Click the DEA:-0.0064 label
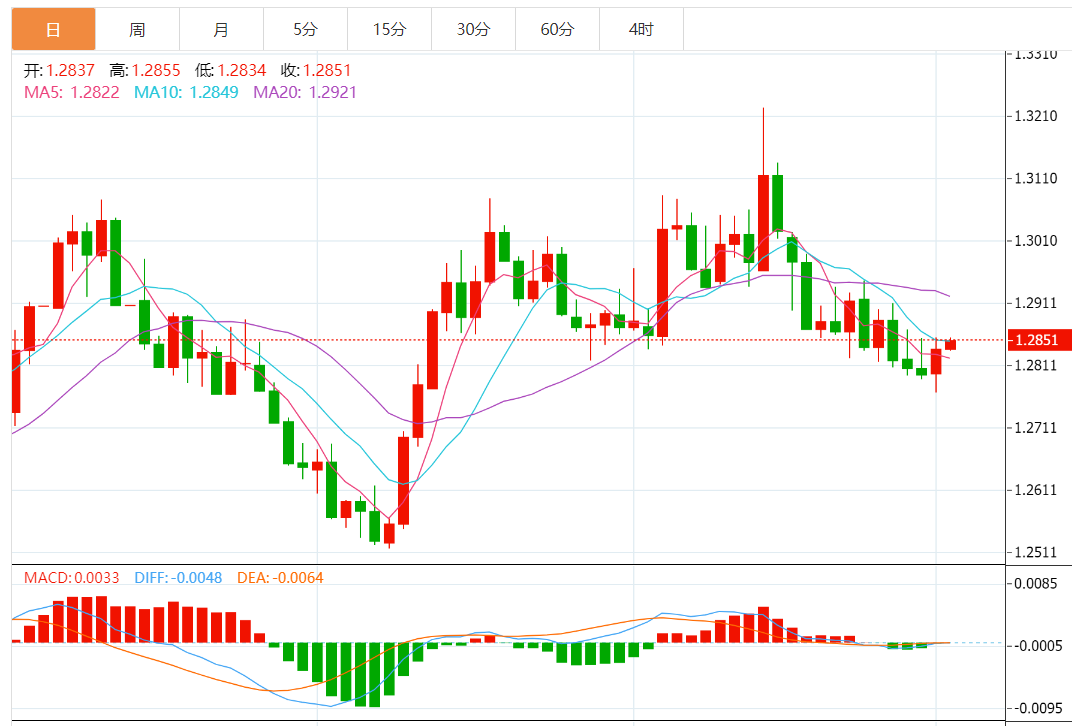 click(280, 578)
